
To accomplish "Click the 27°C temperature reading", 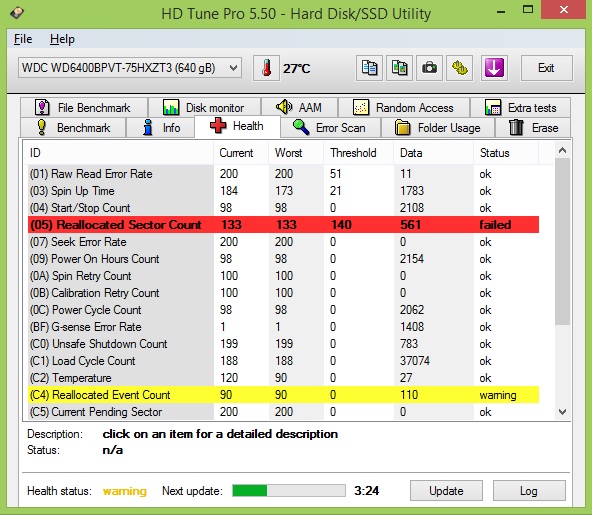I will click(297, 68).
